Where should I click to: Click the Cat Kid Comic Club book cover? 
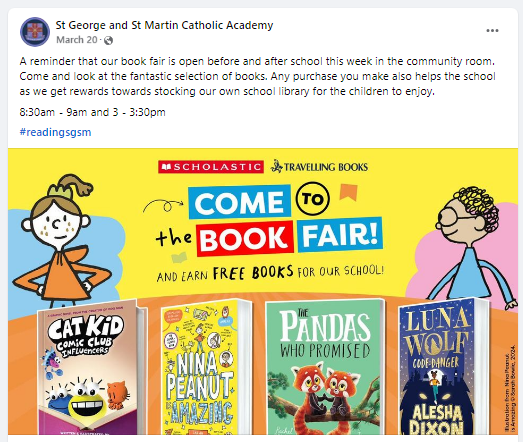pos(90,367)
